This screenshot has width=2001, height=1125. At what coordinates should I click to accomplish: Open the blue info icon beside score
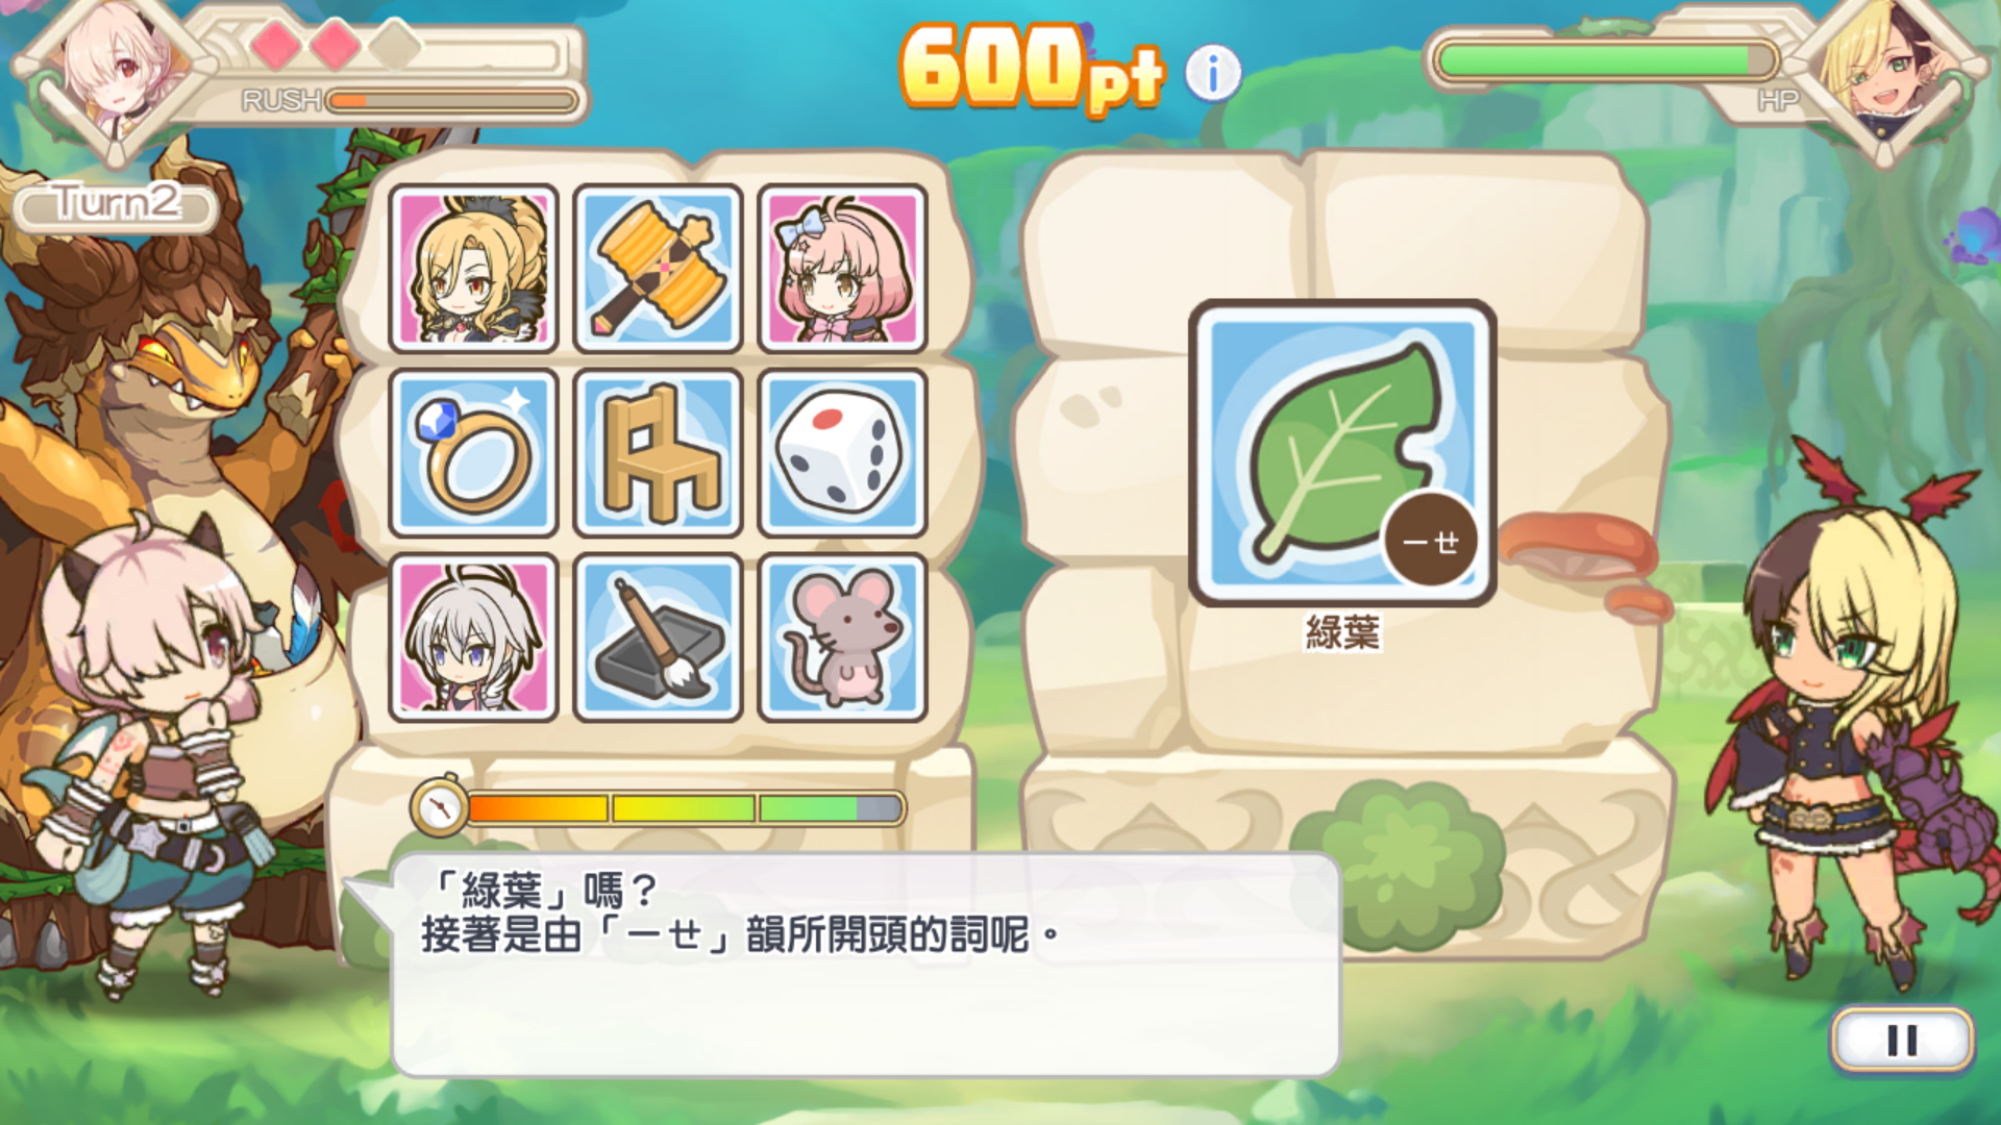(1213, 73)
